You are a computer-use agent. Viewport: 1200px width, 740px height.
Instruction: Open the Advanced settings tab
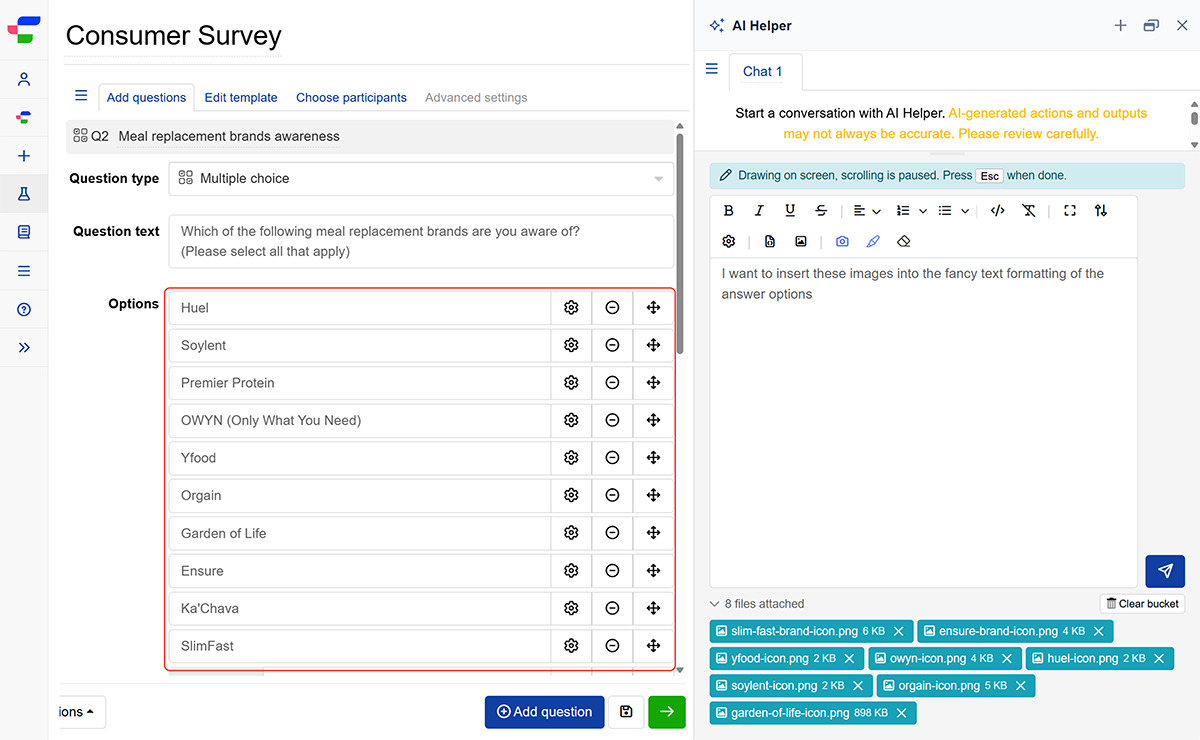(x=476, y=97)
